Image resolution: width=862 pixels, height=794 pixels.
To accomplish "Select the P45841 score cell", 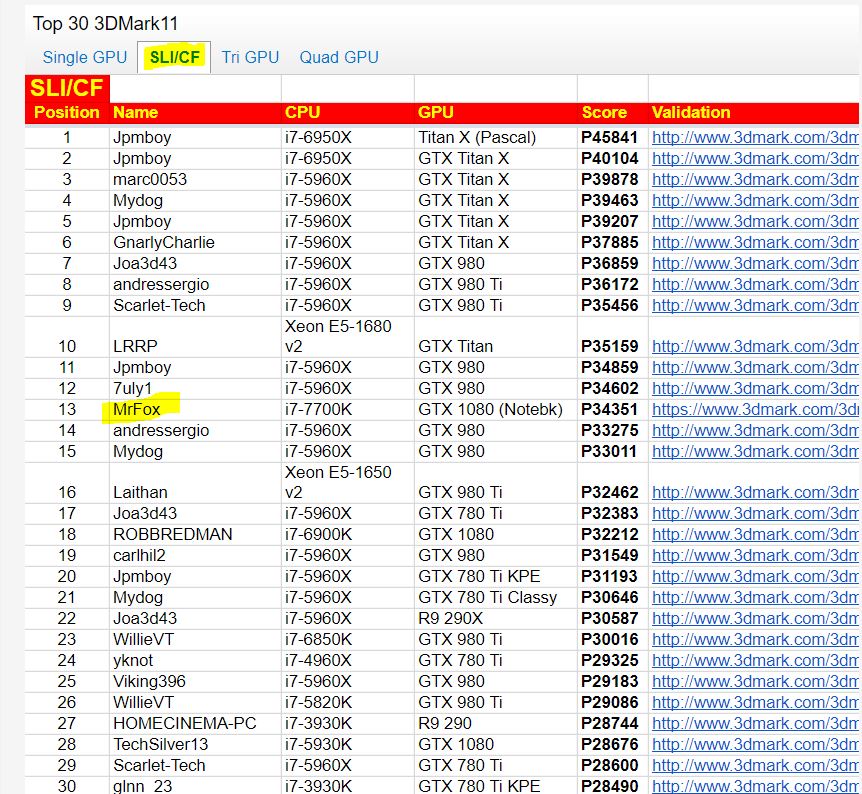I will click(612, 137).
